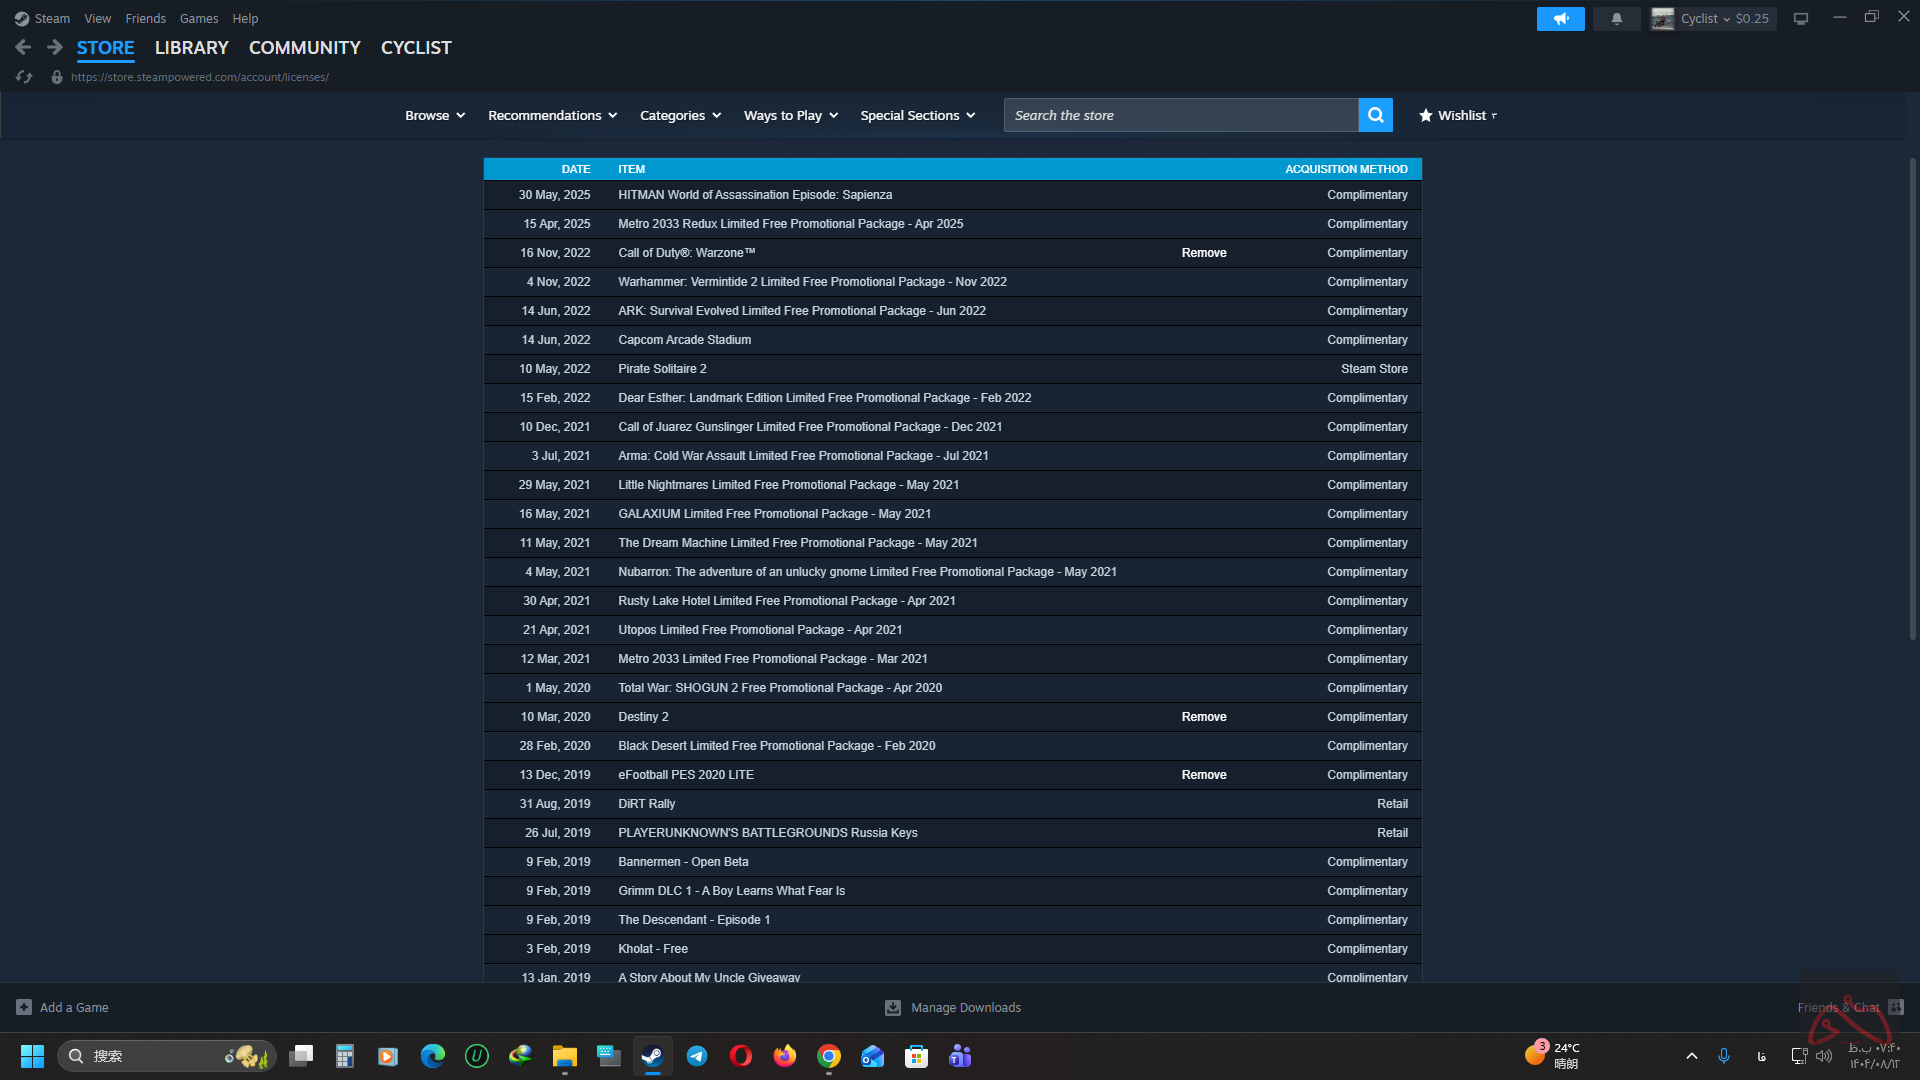Viewport: 1920px width, 1080px height.
Task: Click the store search magnifier button
Action: point(1375,115)
